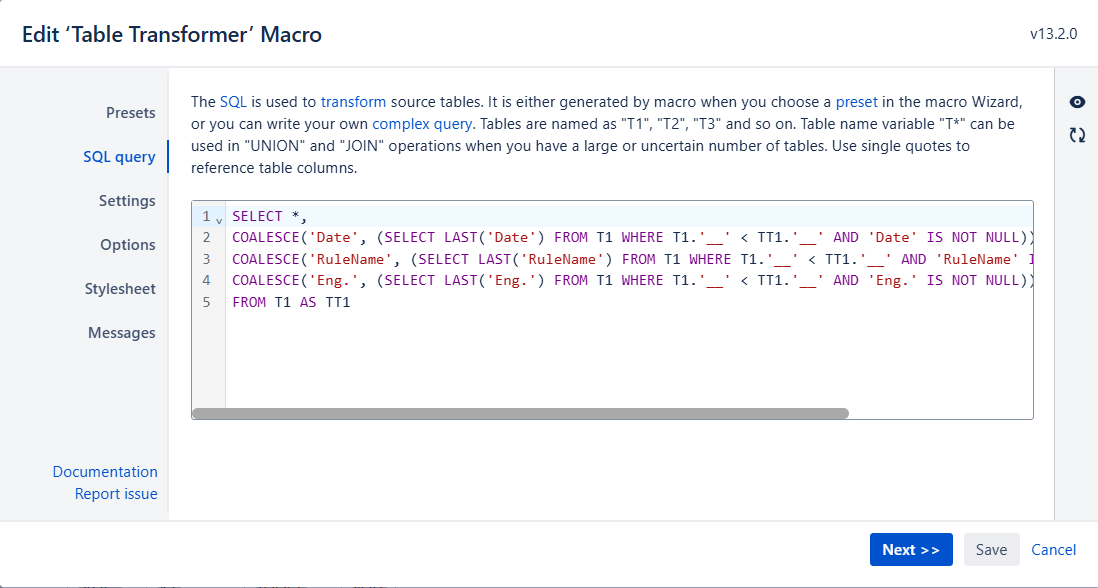Toggle the preview eye icon
The image size is (1098, 588).
click(x=1077, y=102)
